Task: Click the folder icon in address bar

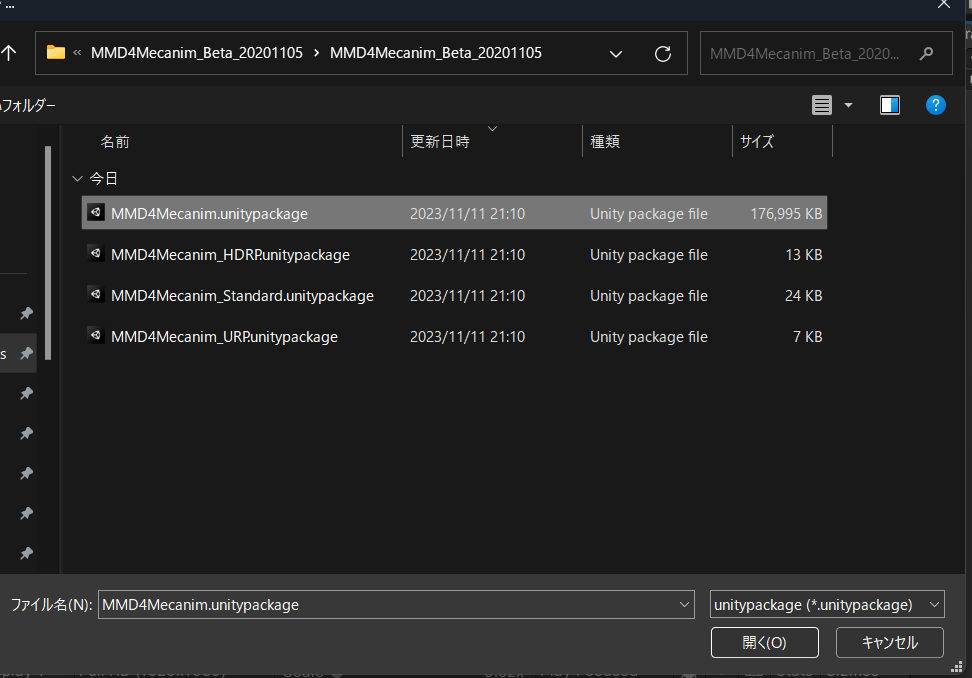Action: point(56,53)
